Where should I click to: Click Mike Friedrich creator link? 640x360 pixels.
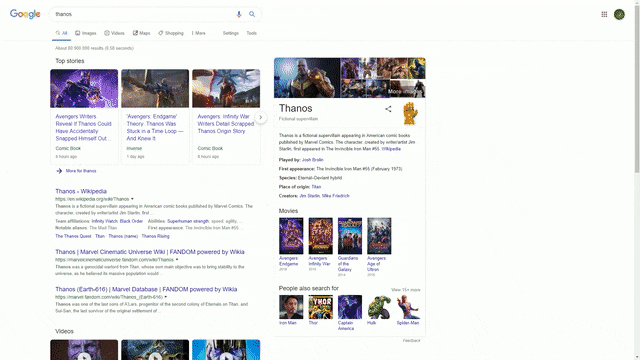[336, 196]
